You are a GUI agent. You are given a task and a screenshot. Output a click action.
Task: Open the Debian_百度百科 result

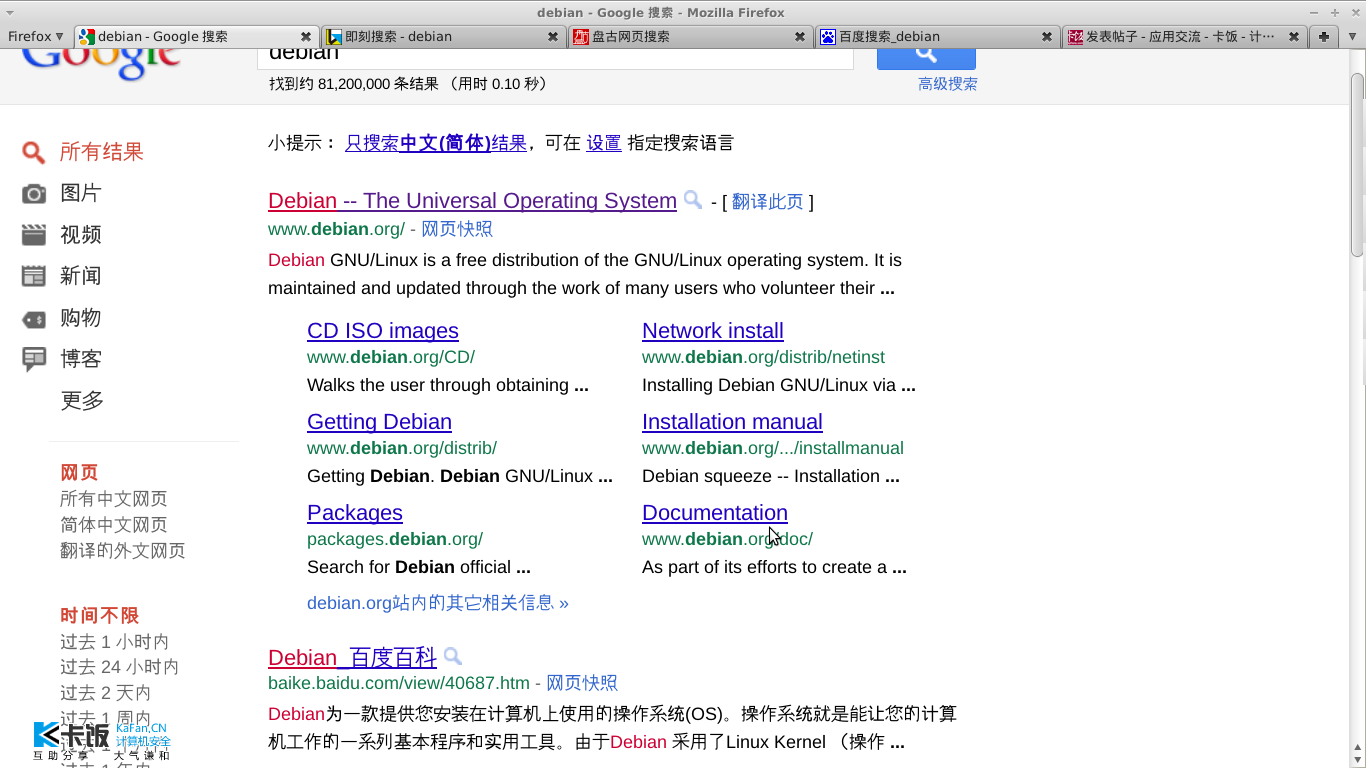[352, 657]
